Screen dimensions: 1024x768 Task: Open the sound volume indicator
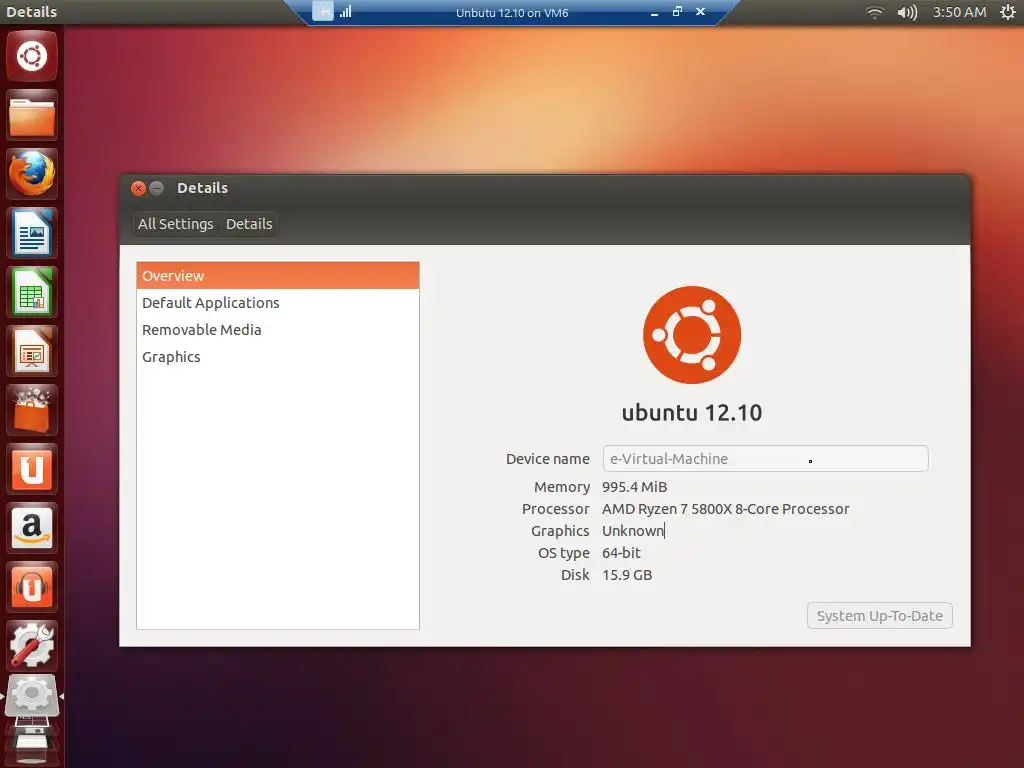tap(907, 12)
